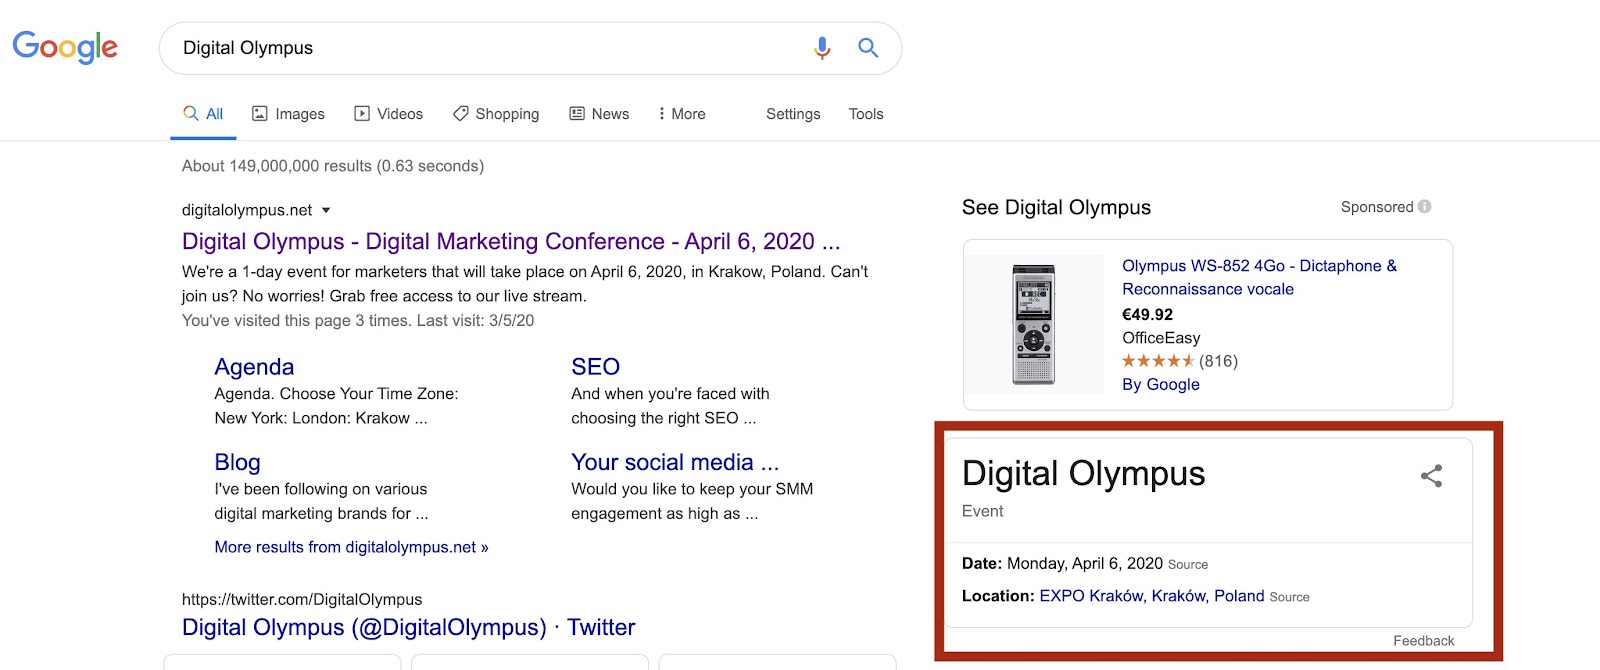Click the Google logo
Screen dimensions: 1600x670
(x=65, y=47)
